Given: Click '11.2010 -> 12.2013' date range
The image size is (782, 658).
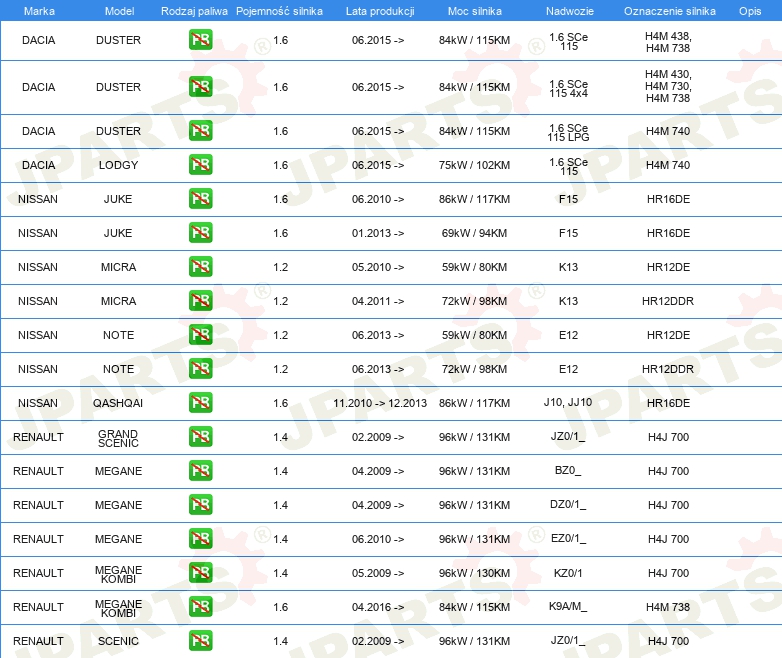Looking at the screenshot, I should pos(380,403).
